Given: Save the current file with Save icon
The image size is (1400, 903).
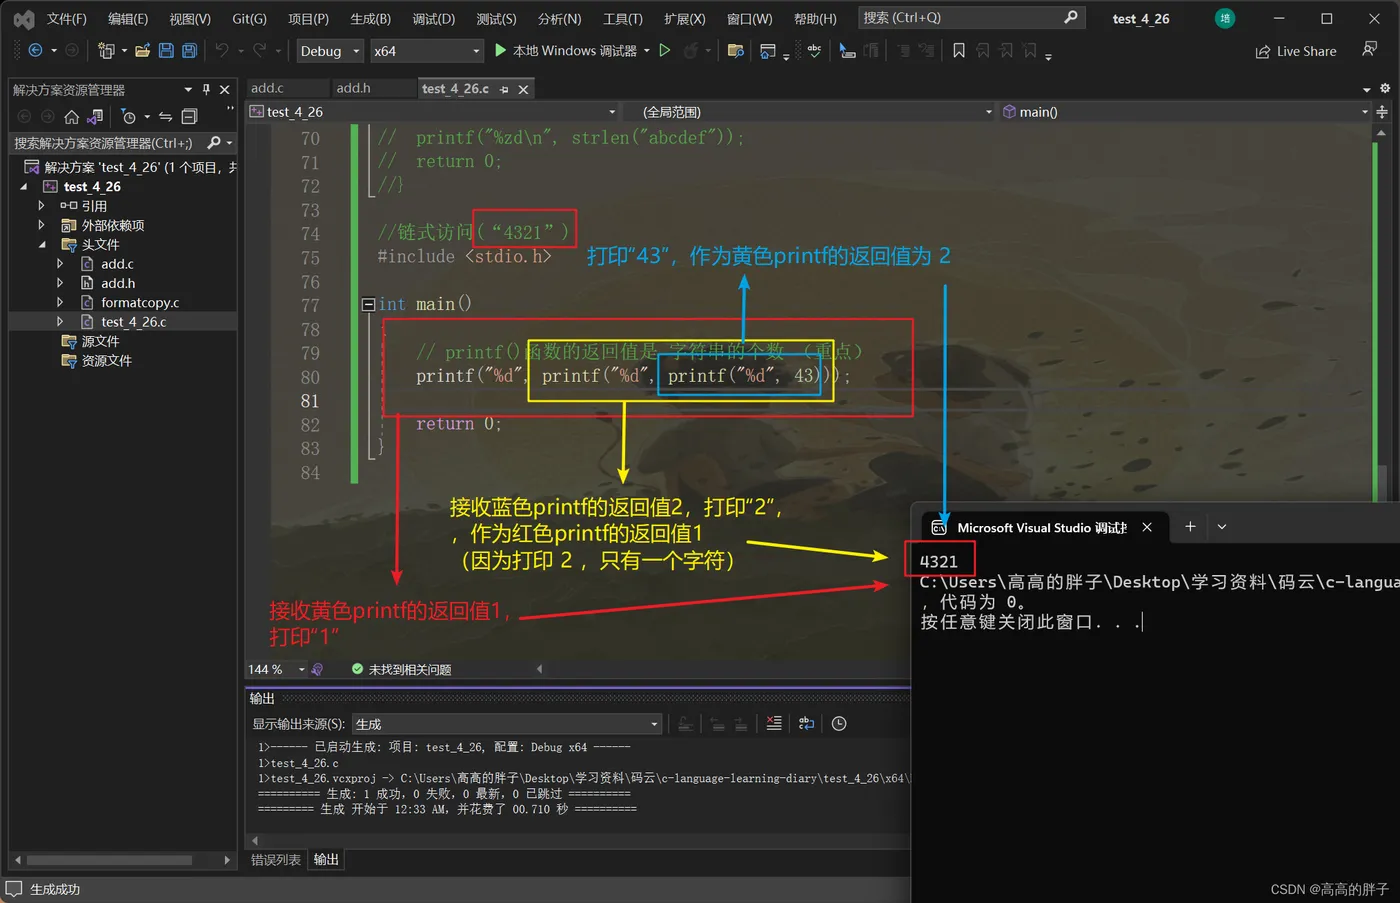Looking at the screenshot, I should click(x=166, y=50).
